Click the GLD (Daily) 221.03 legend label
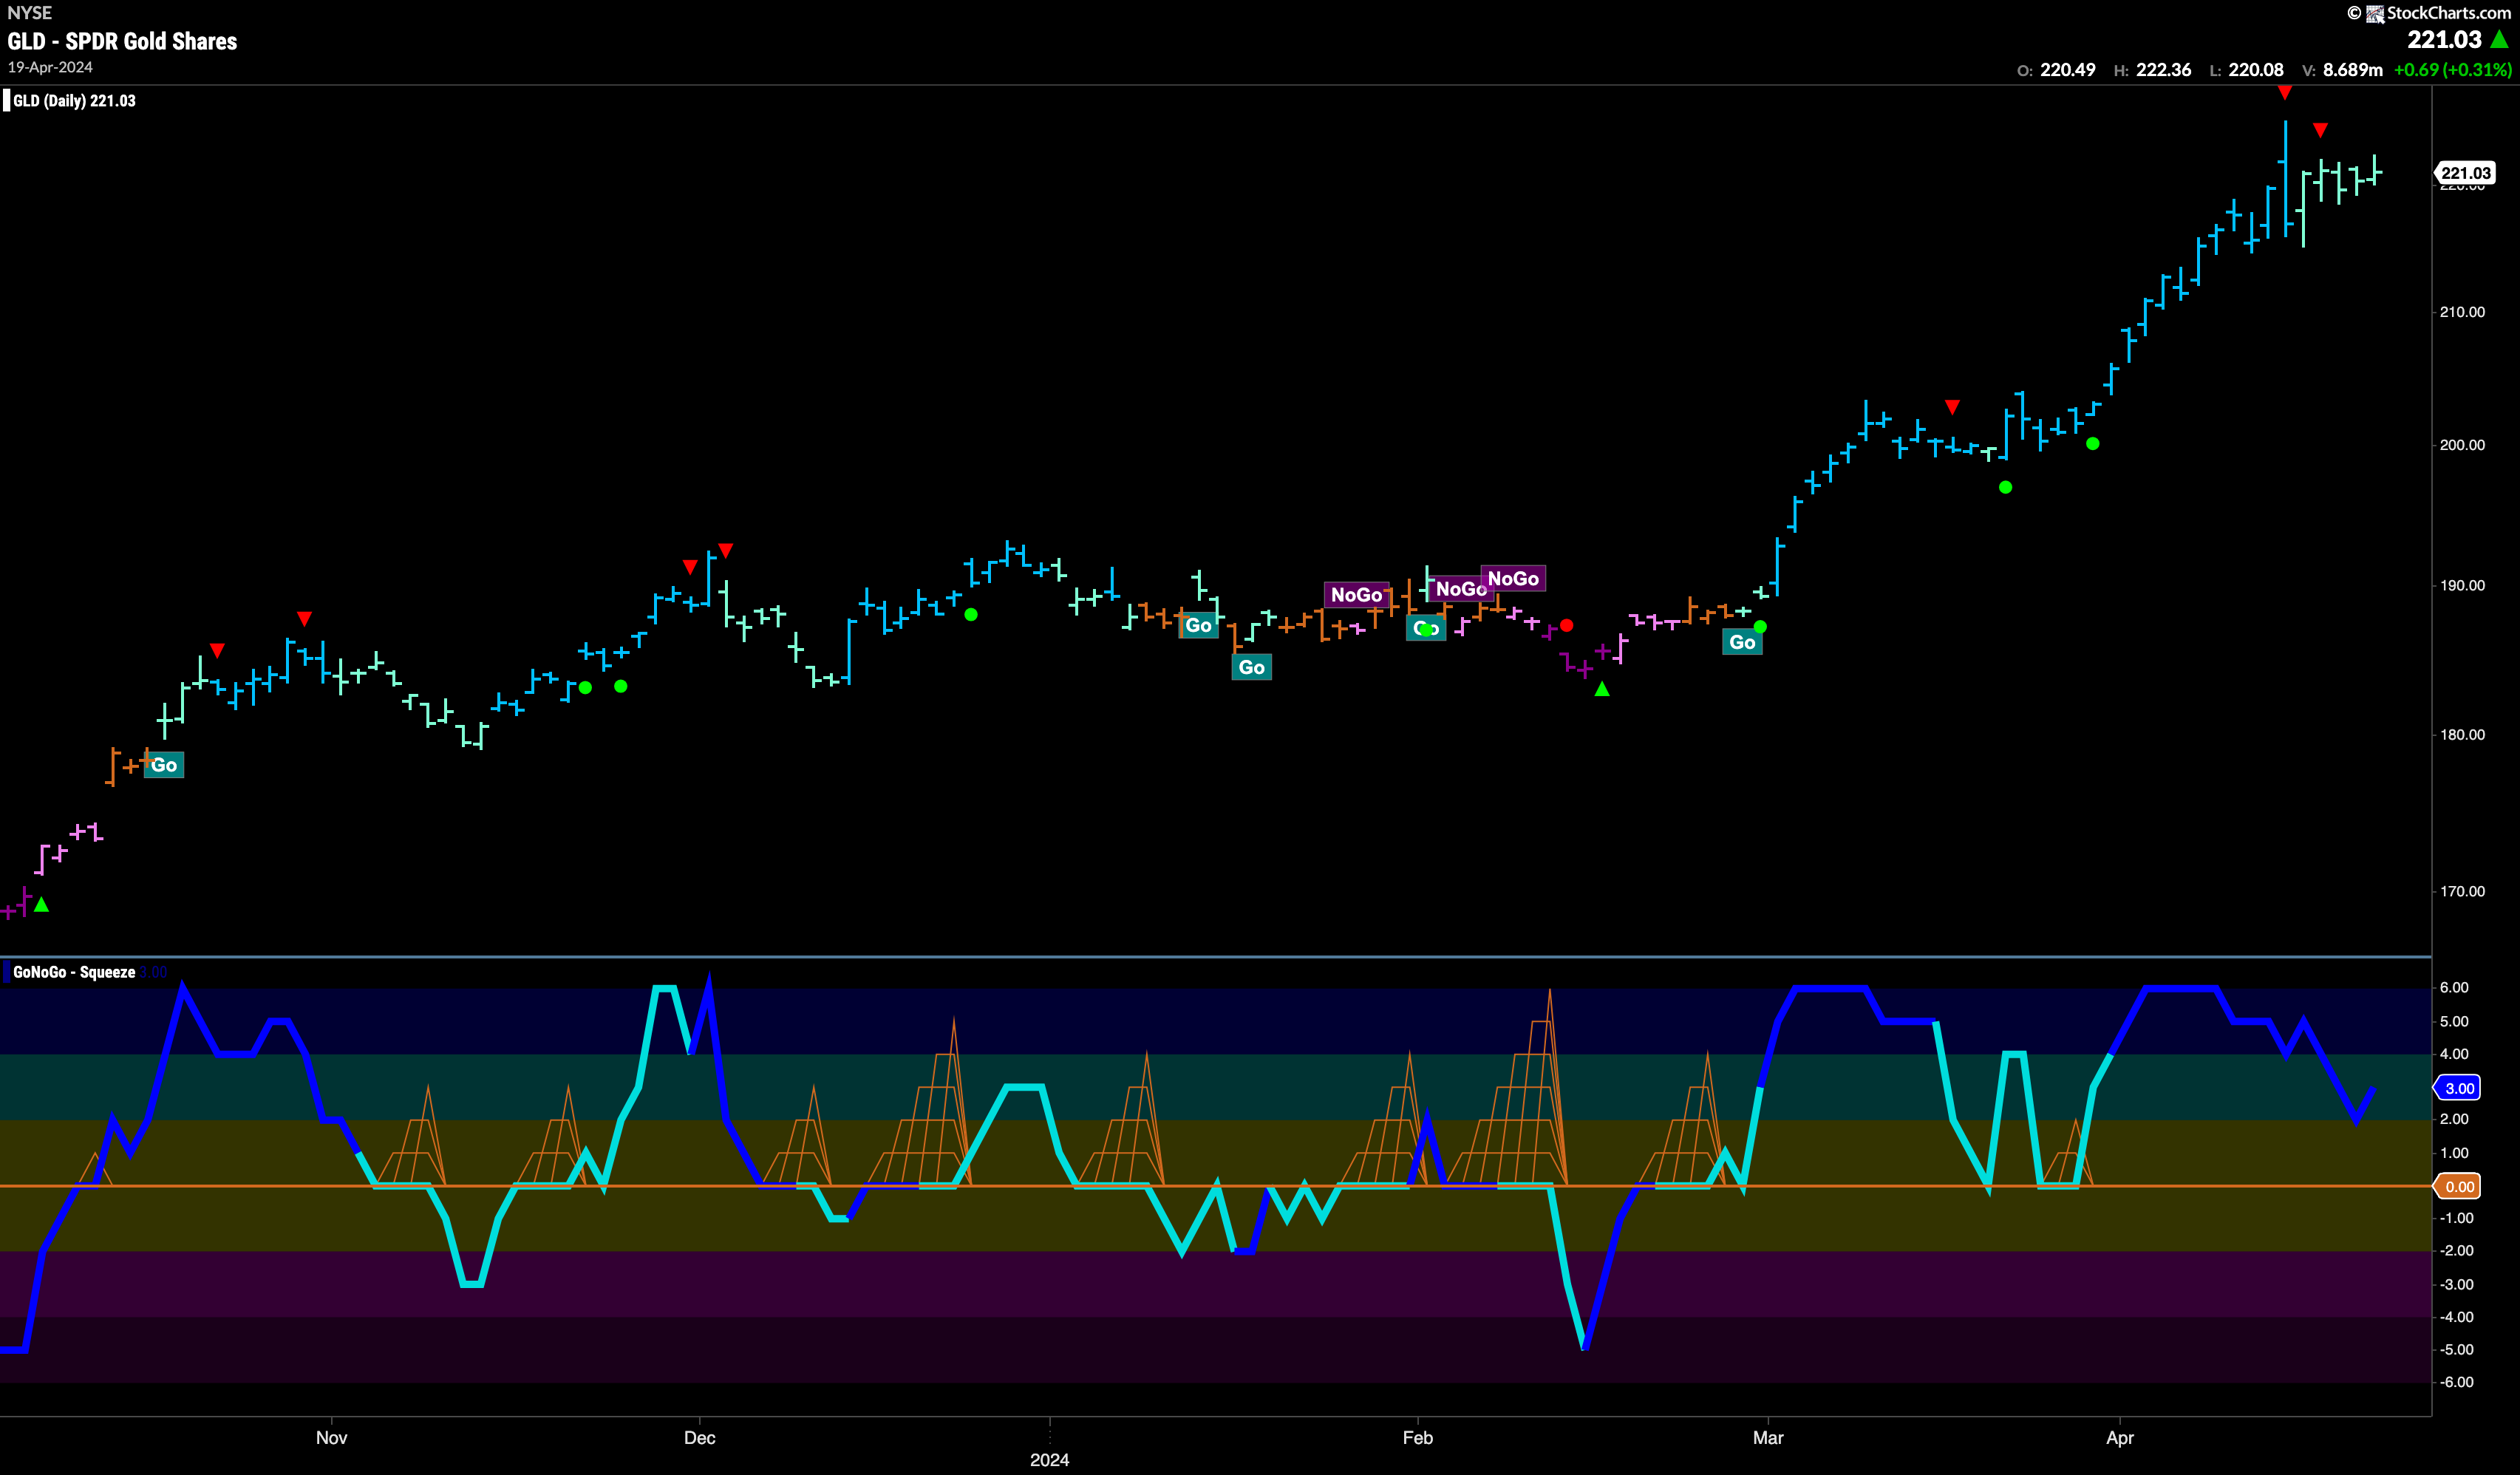The image size is (2520, 1475). 74,101
